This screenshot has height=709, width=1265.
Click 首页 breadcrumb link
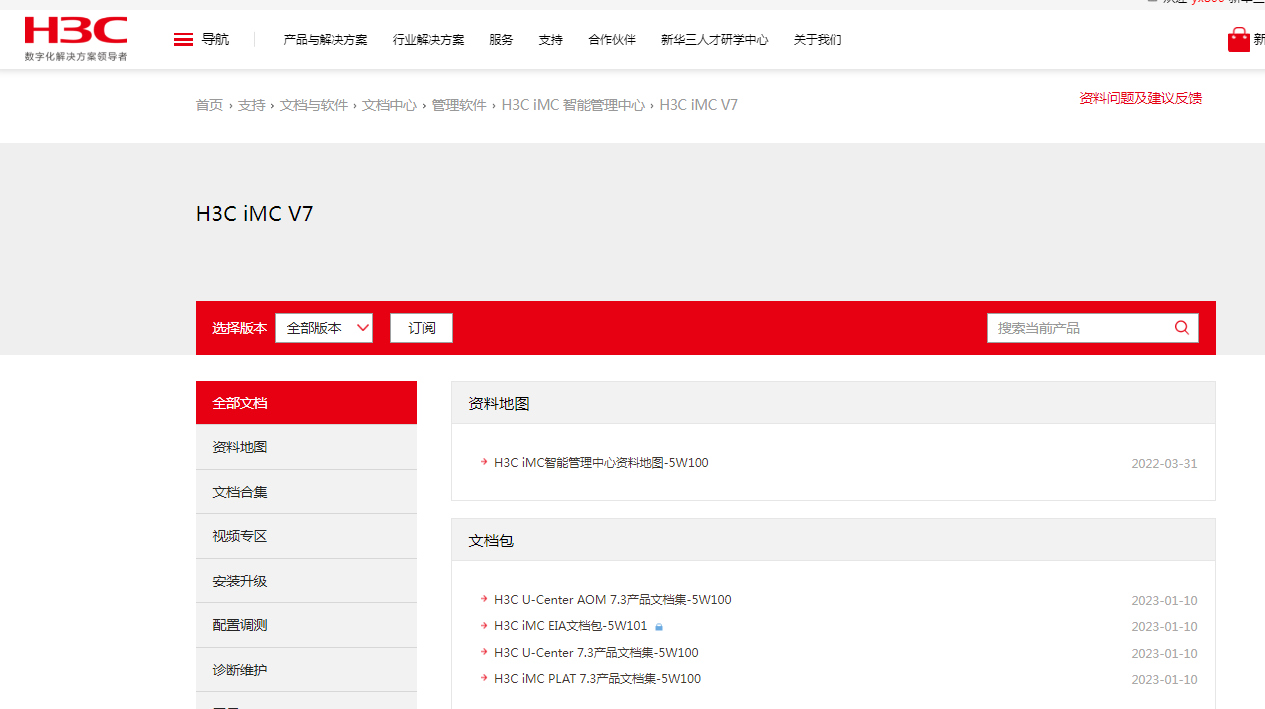coord(209,105)
